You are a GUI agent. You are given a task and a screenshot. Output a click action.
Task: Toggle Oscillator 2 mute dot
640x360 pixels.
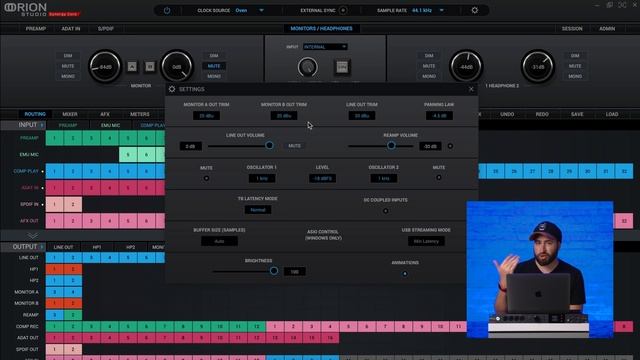pyautogui.click(x=439, y=178)
